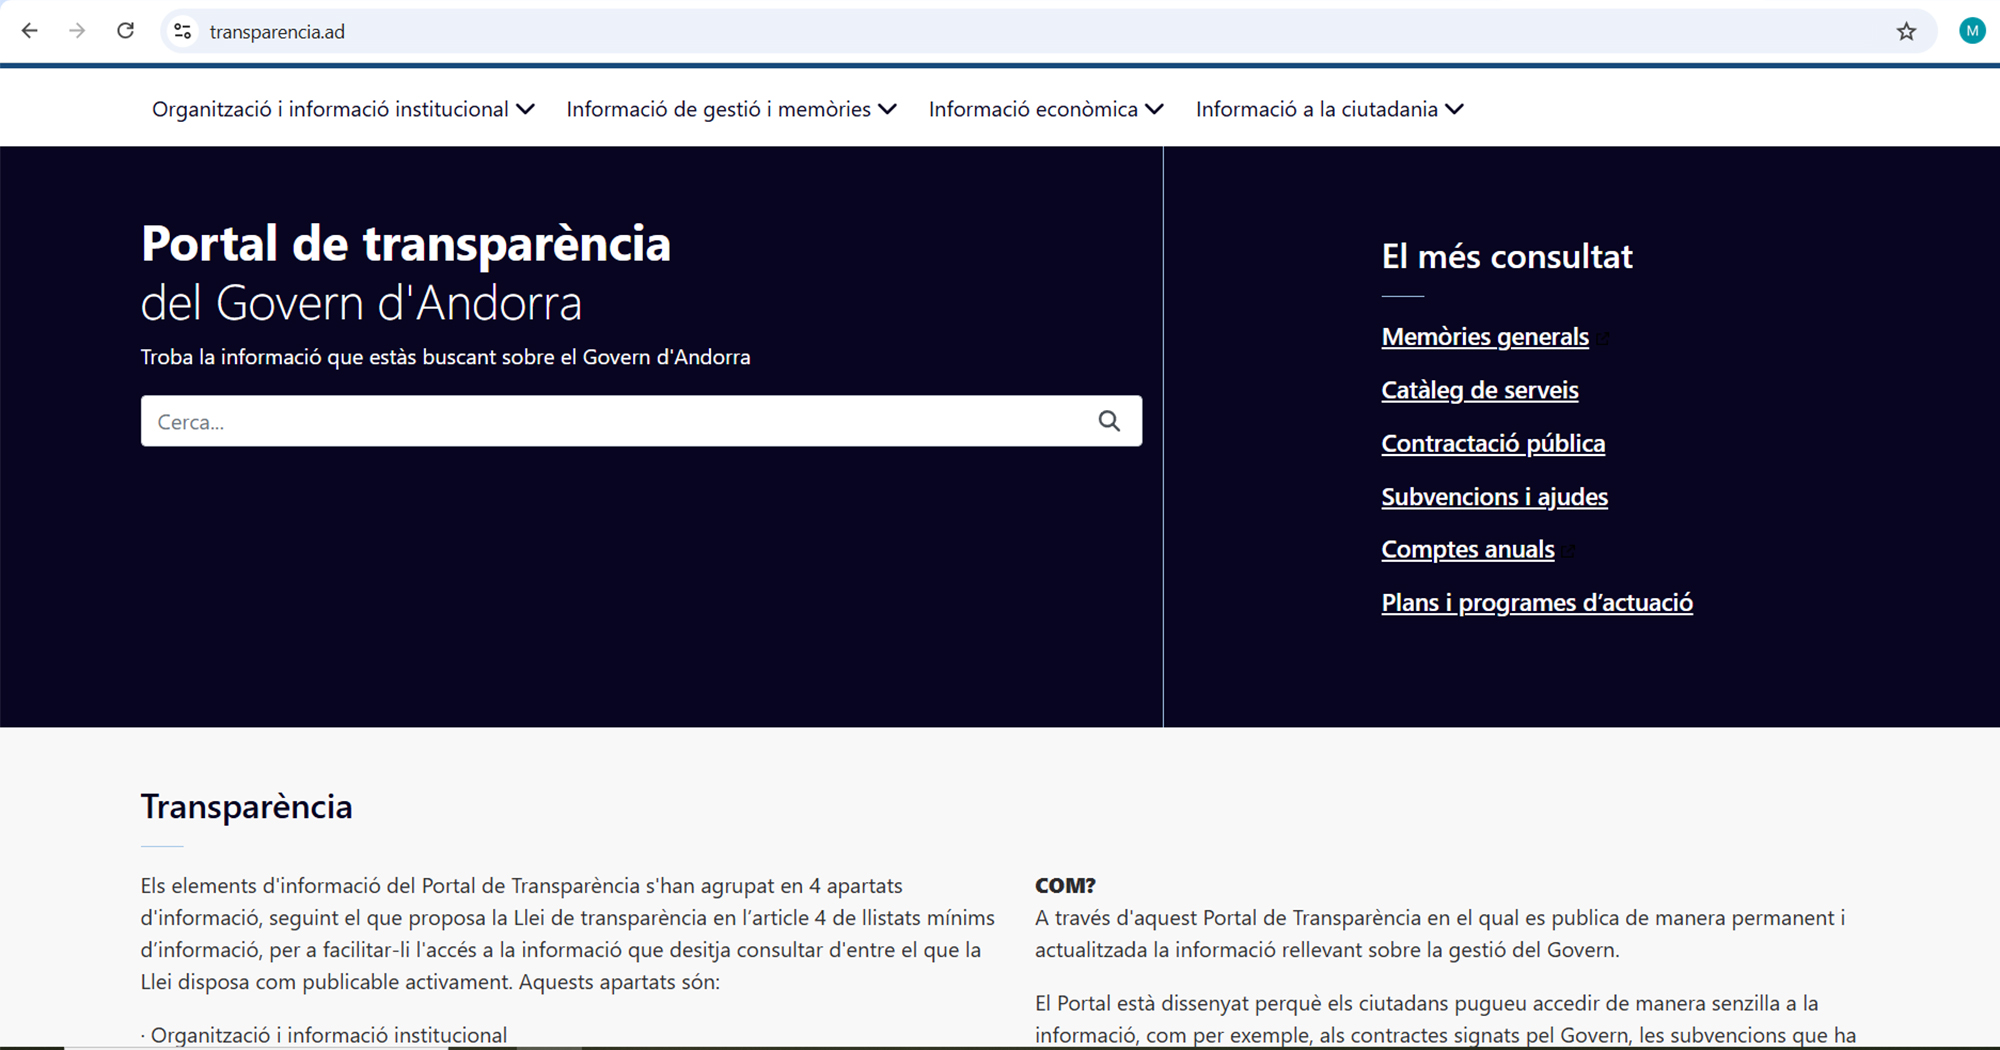The height and width of the screenshot is (1050, 2000).
Task: Open site information icon in address bar
Action: pyautogui.click(x=183, y=32)
